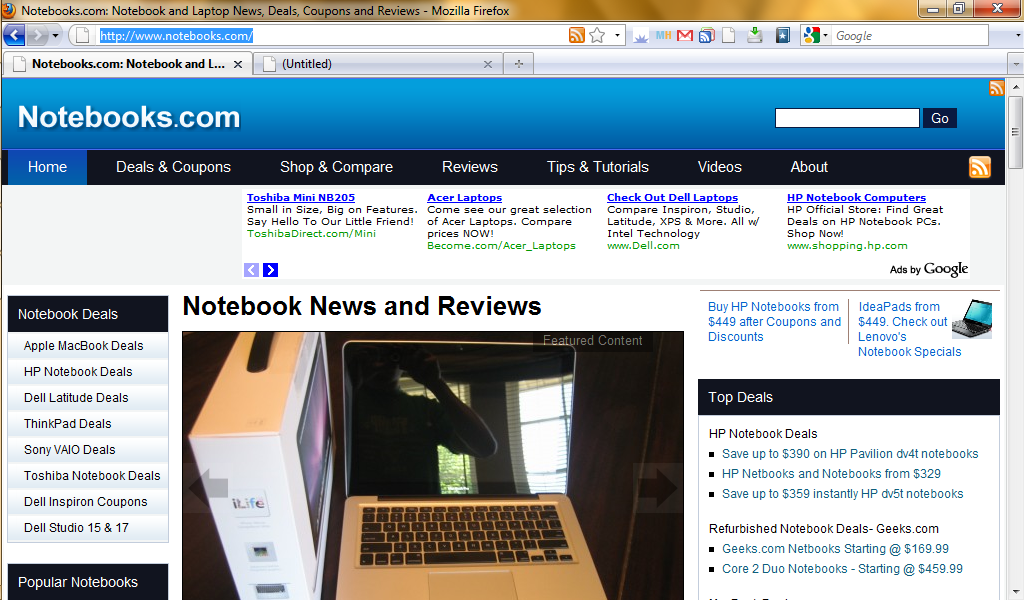List all tabs with the tab-strip arrow

pos(1016,64)
